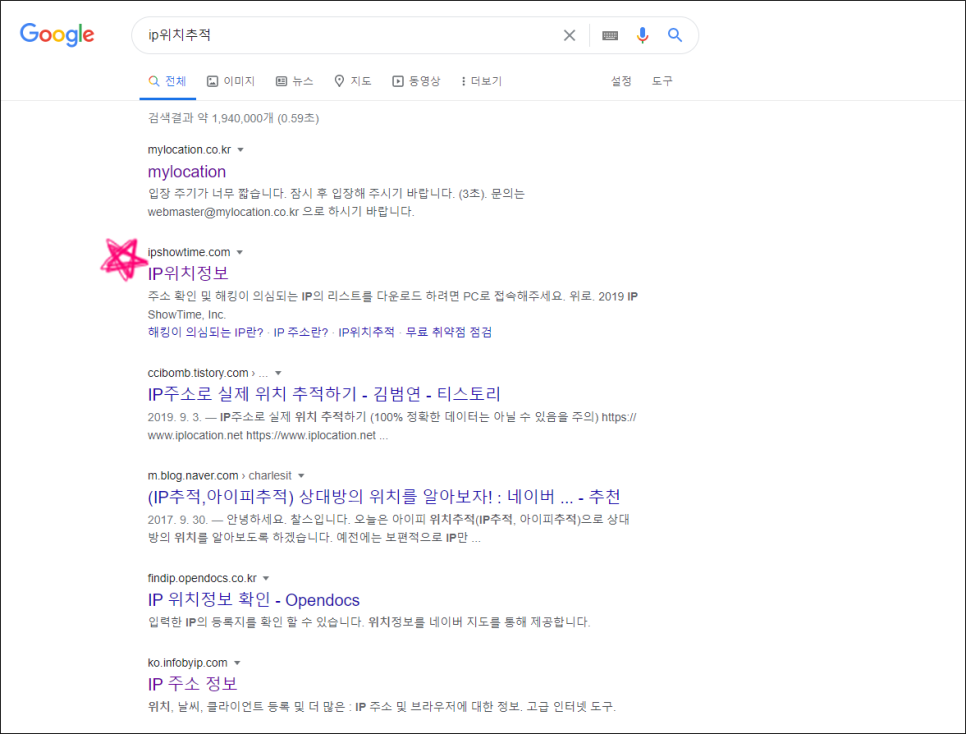Viewport: 966px width, 734px height.
Task: Open sitelink IP위치추적
Action: pos(367,332)
